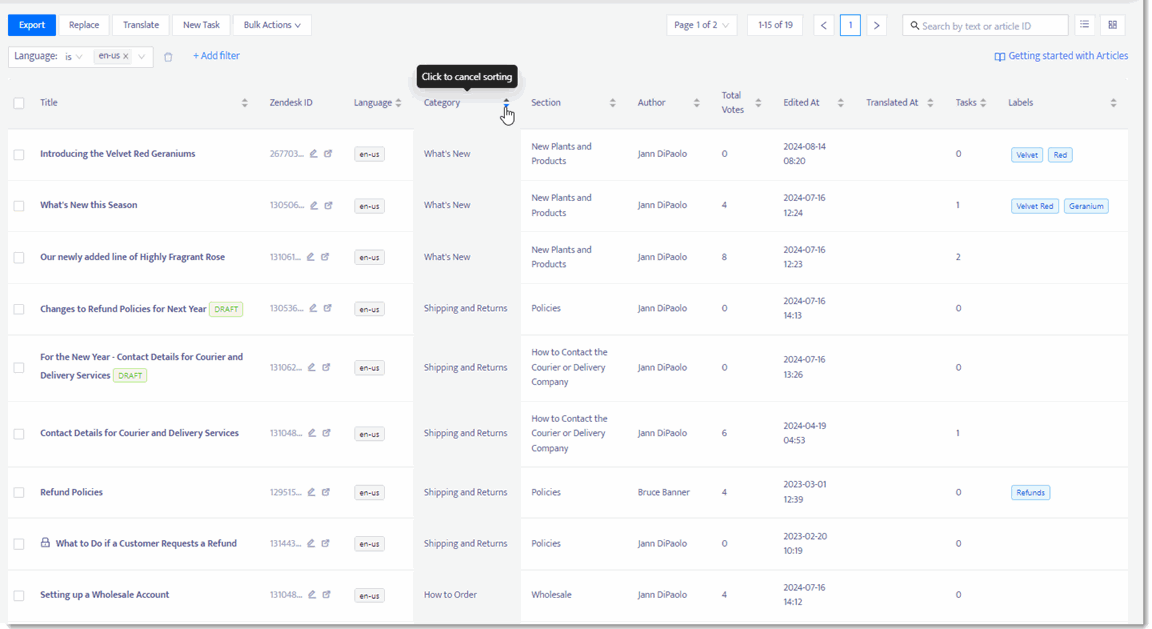Image resolution: width=1152 pixels, height=629 pixels.
Task: Sort by Total Votes column
Action: (758, 103)
